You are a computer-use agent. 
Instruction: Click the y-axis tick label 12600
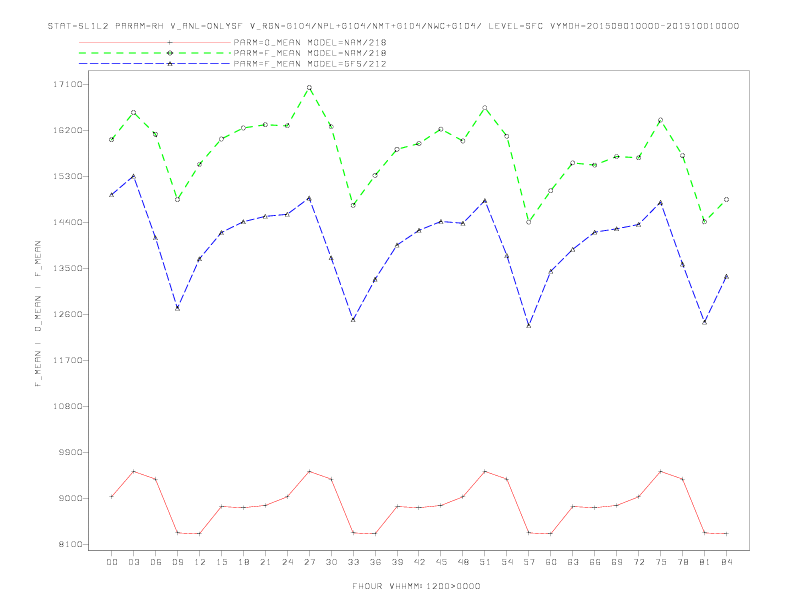(x=68, y=314)
